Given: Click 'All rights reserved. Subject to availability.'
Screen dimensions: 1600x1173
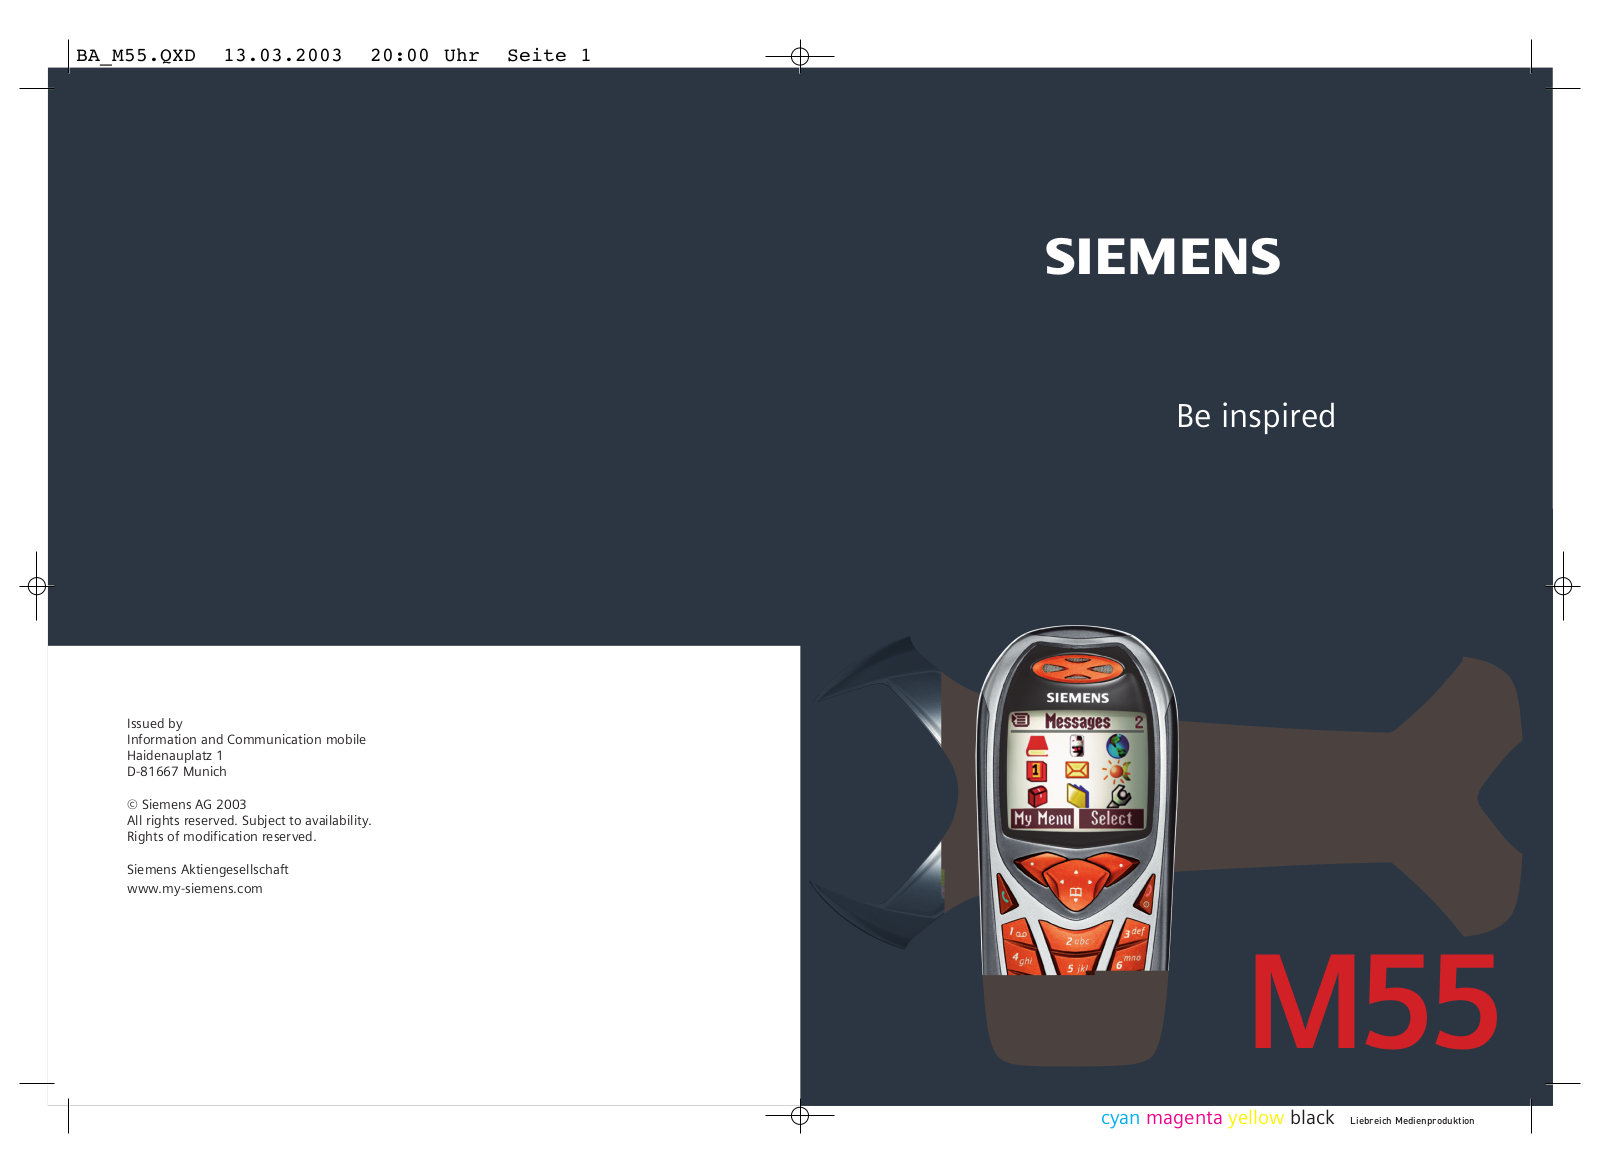Looking at the screenshot, I should [249, 820].
